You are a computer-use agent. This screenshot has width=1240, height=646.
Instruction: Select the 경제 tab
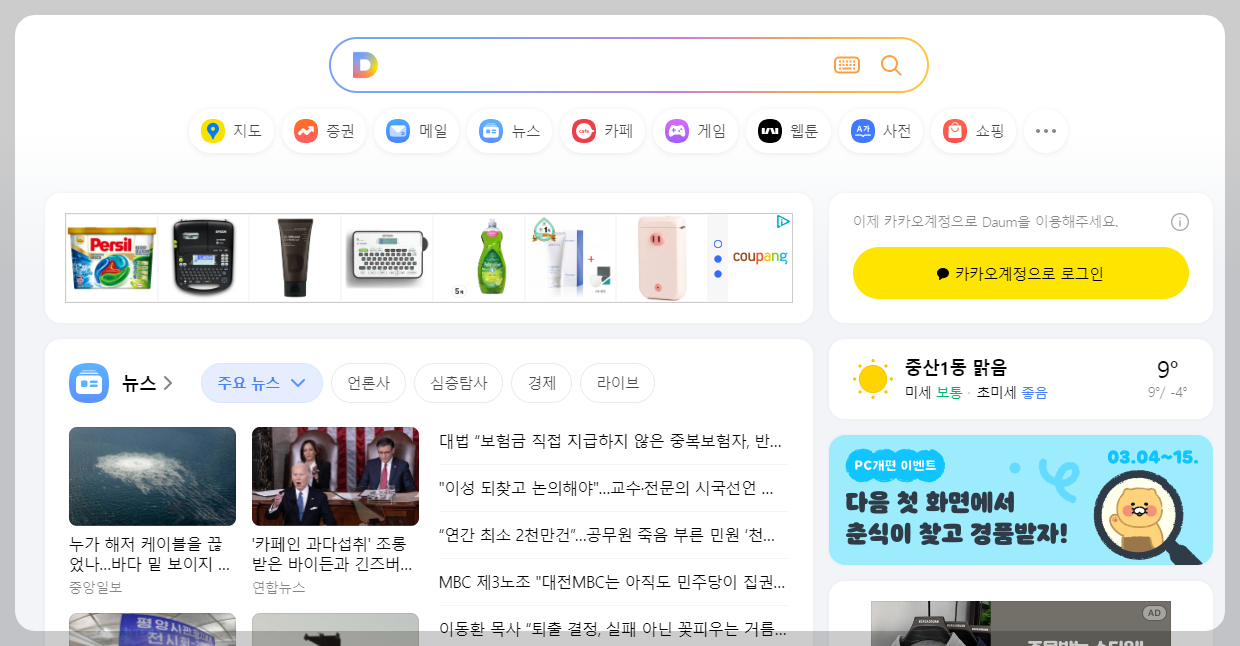pos(541,383)
